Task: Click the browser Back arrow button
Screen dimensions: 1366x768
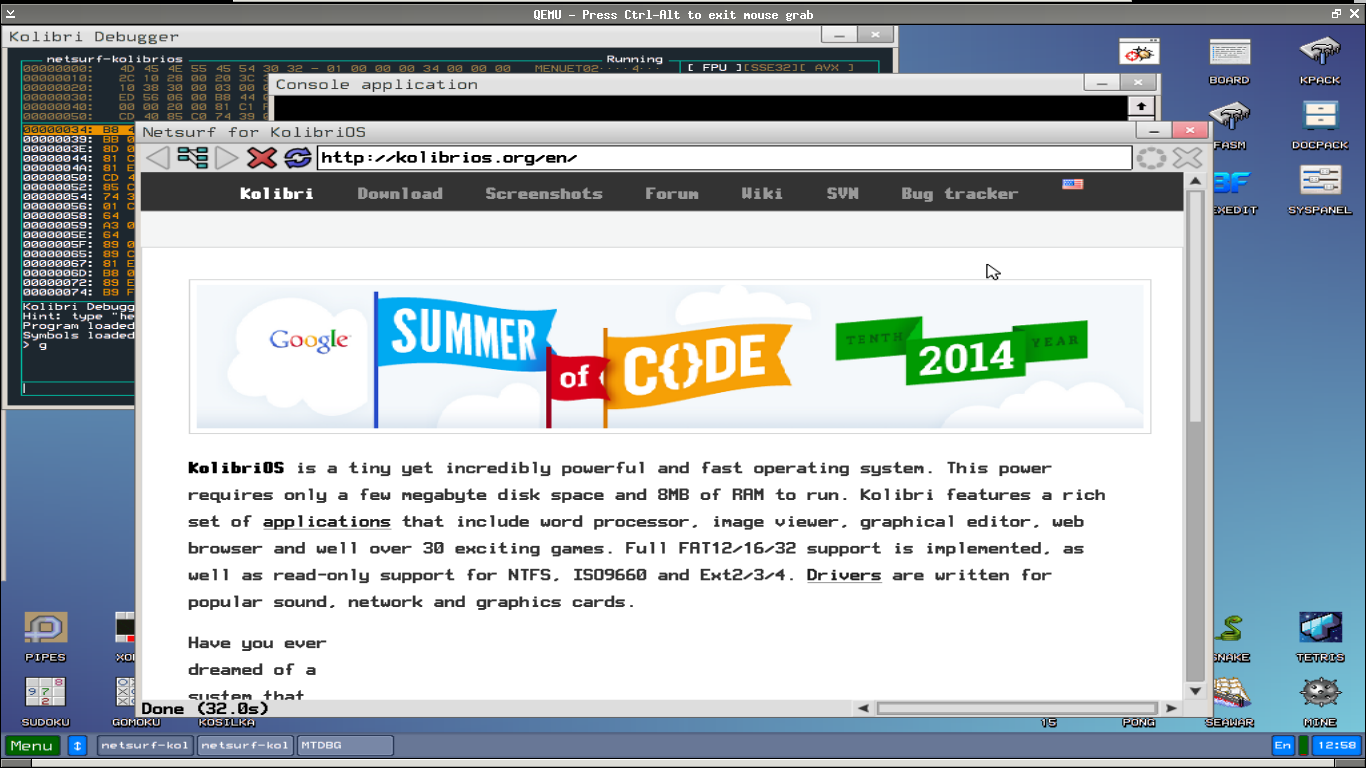Action: click(x=157, y=157)
